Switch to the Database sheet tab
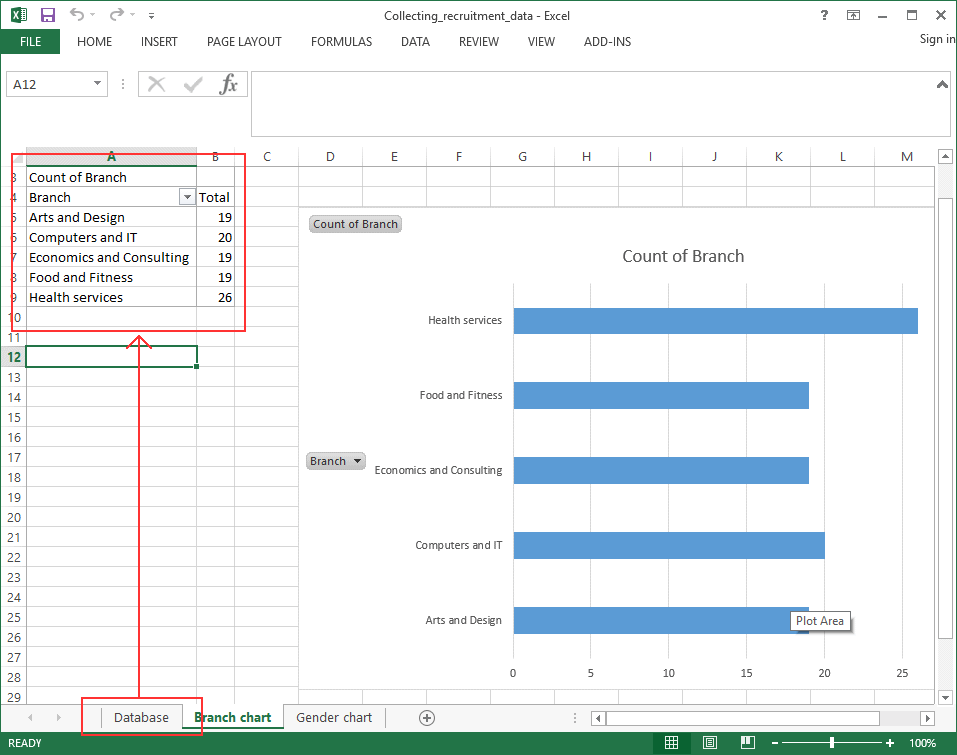The image size is (957, 755). tap(141, 717)
